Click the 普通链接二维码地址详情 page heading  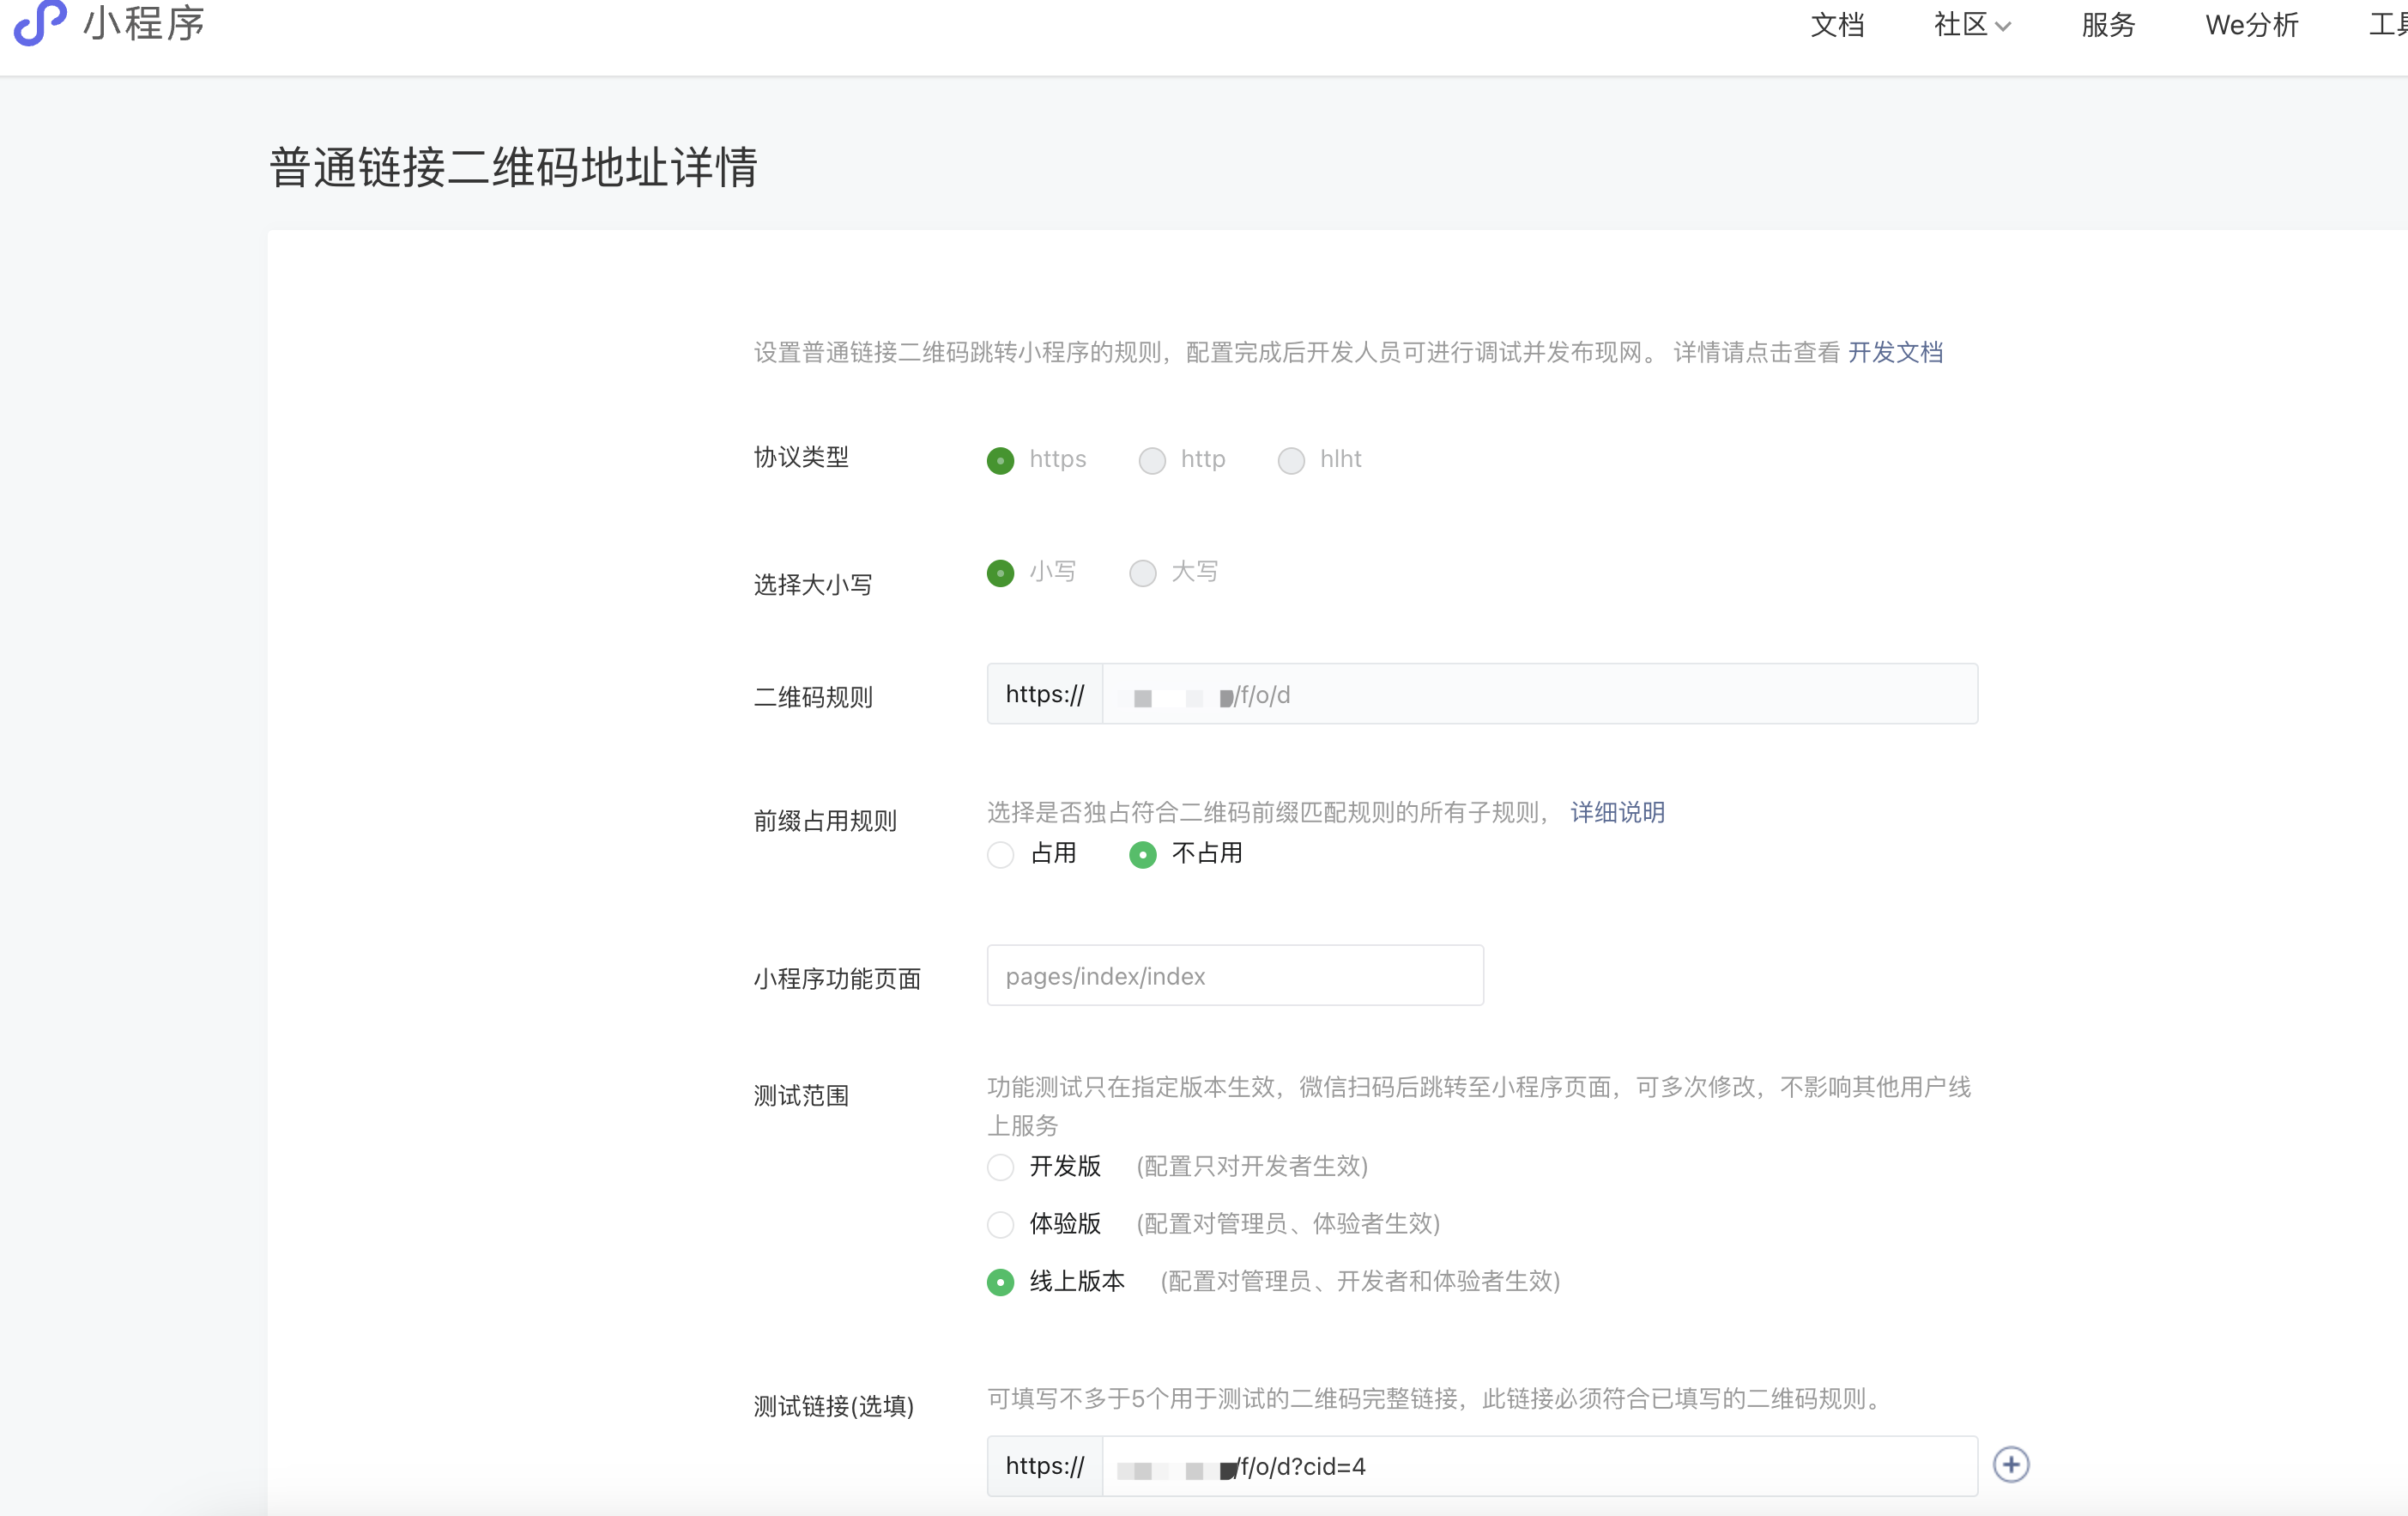pyautogui.click(x=513, y=167)
